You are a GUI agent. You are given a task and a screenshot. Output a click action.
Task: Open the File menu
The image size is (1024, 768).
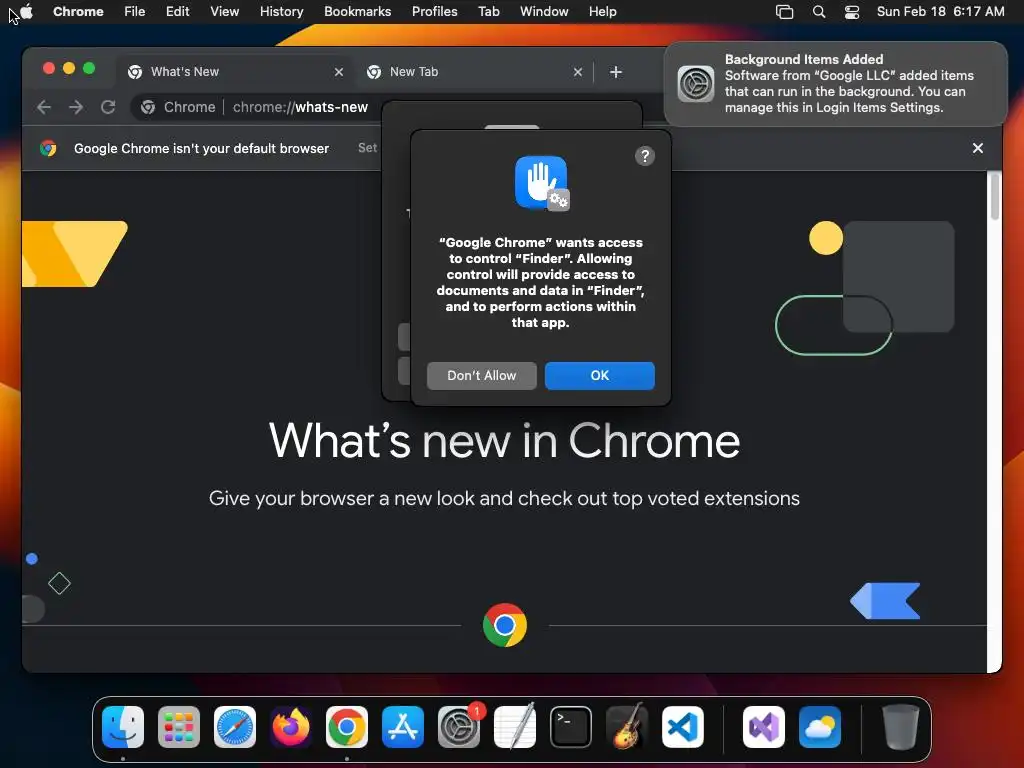[x=135, y=12]
